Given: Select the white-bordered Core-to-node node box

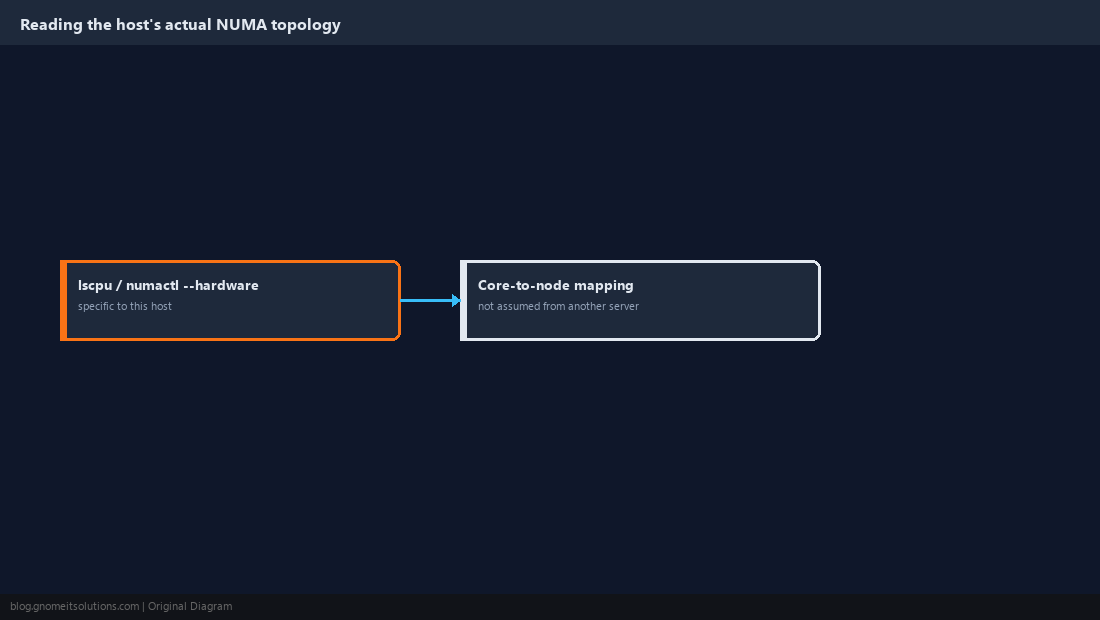Looking at the screenshot, I should 640,300.
